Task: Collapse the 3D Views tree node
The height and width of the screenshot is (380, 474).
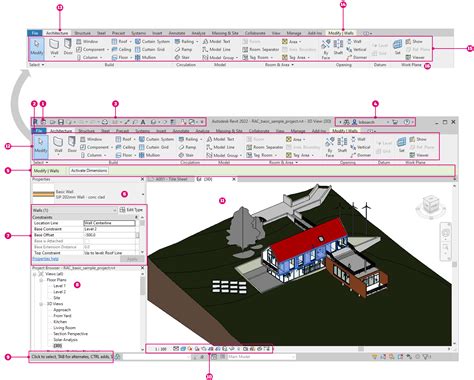Action: coord(41,304)
